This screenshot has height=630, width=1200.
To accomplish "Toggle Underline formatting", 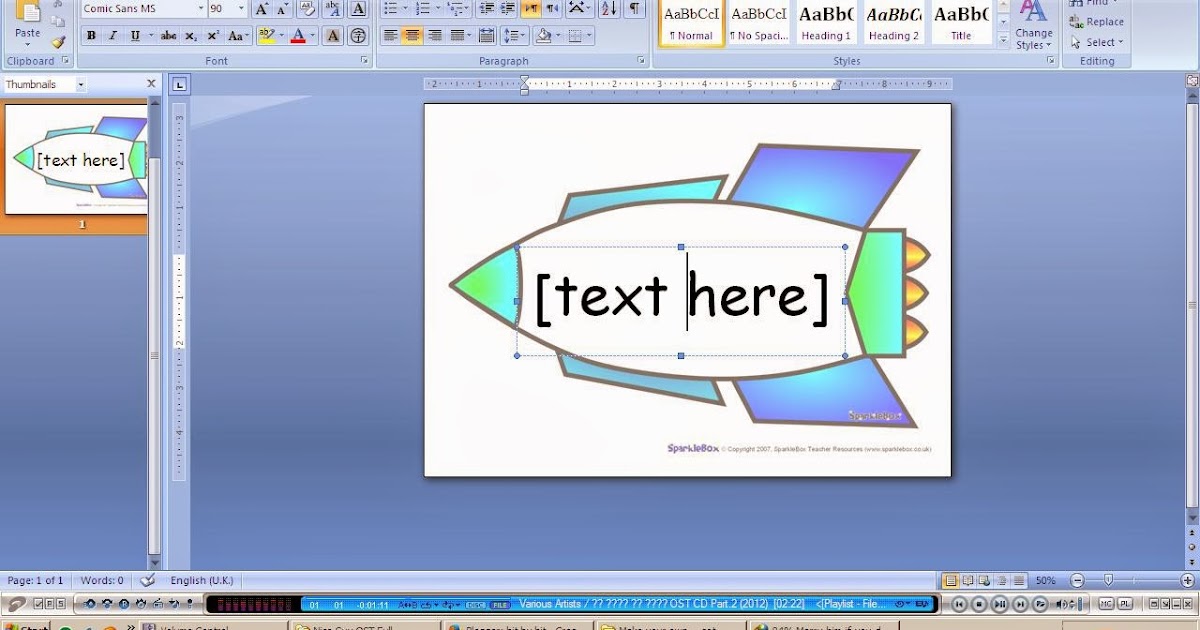I will coord(135,36).
